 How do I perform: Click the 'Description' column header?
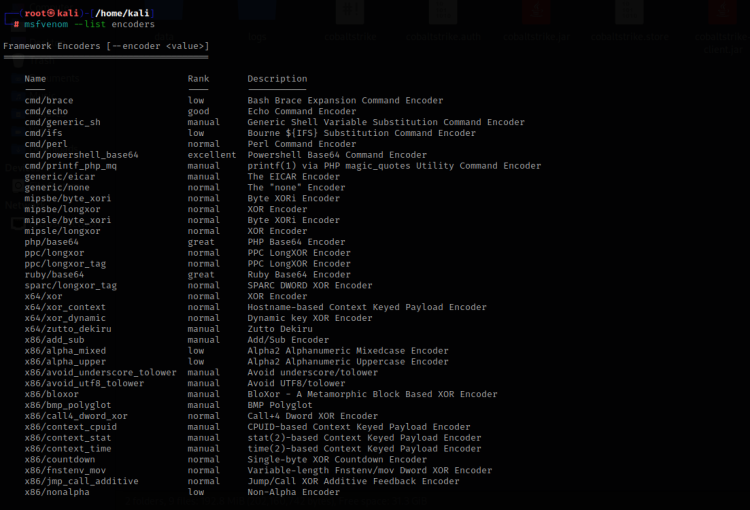[277, 78]
